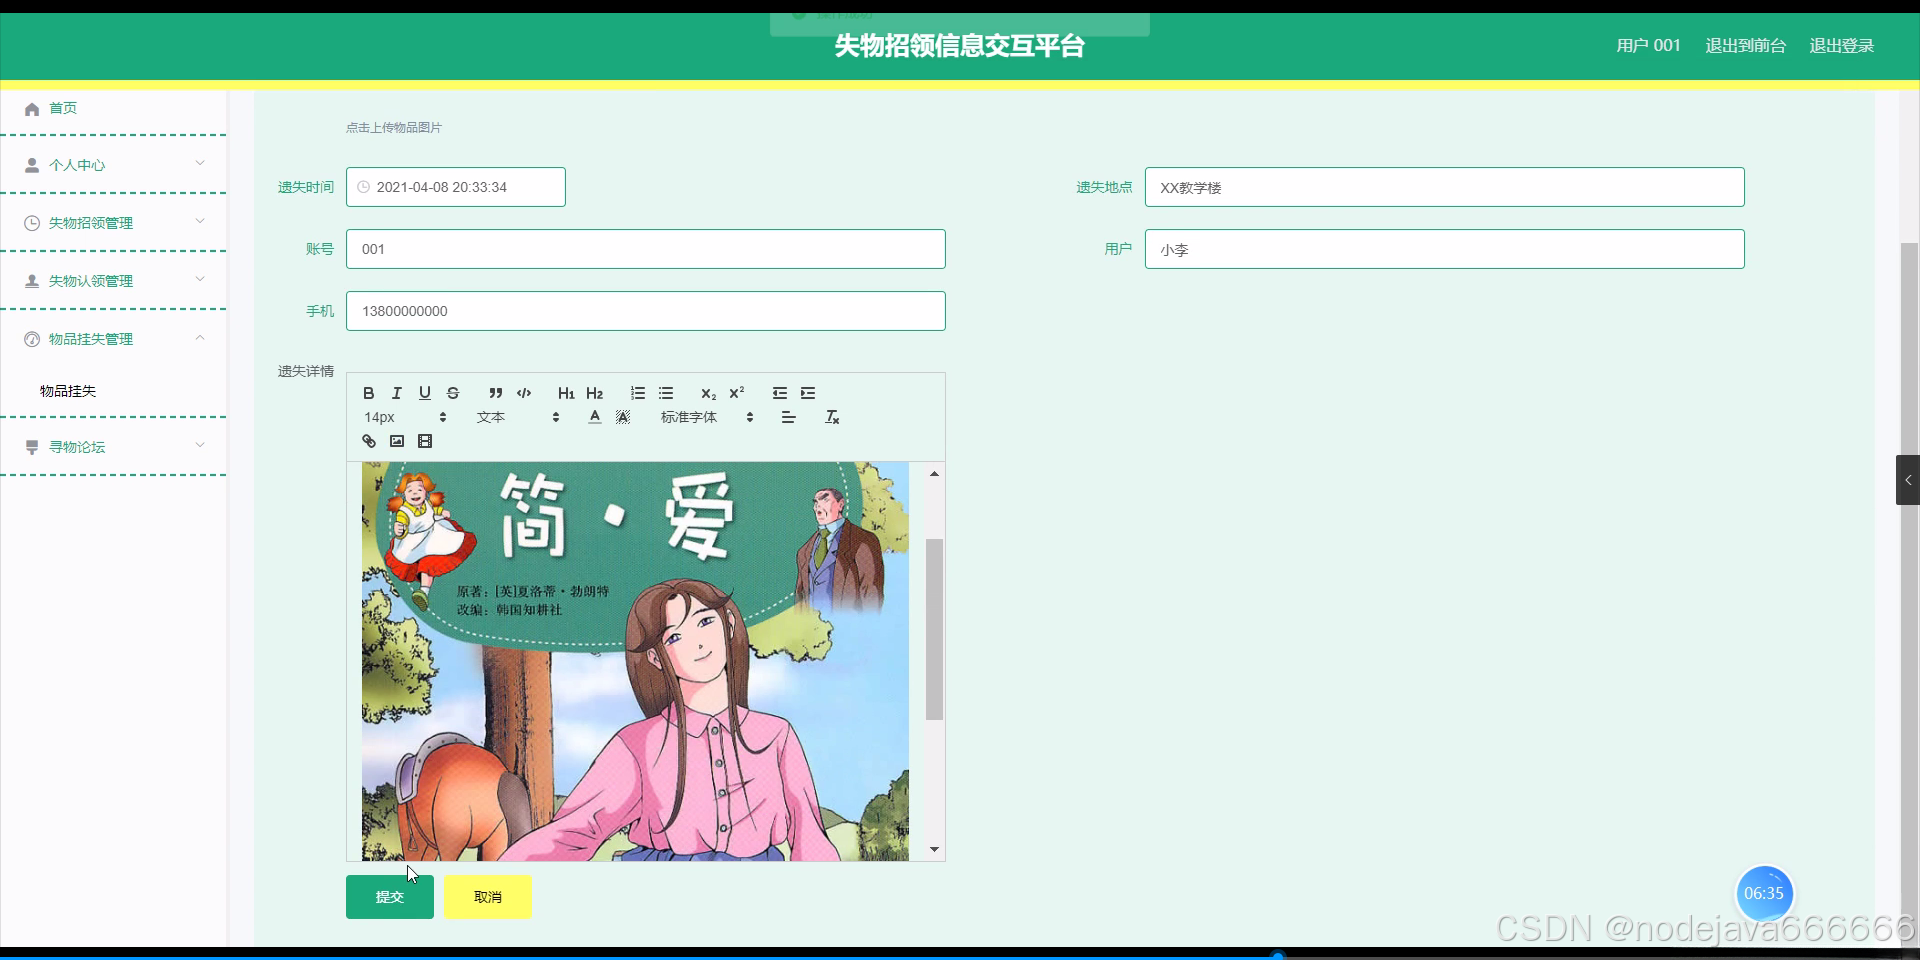Focus the 用户 input field with 小李
Screen dimensions: 1920x960
pyautogui.click(x=1444, y=249)
